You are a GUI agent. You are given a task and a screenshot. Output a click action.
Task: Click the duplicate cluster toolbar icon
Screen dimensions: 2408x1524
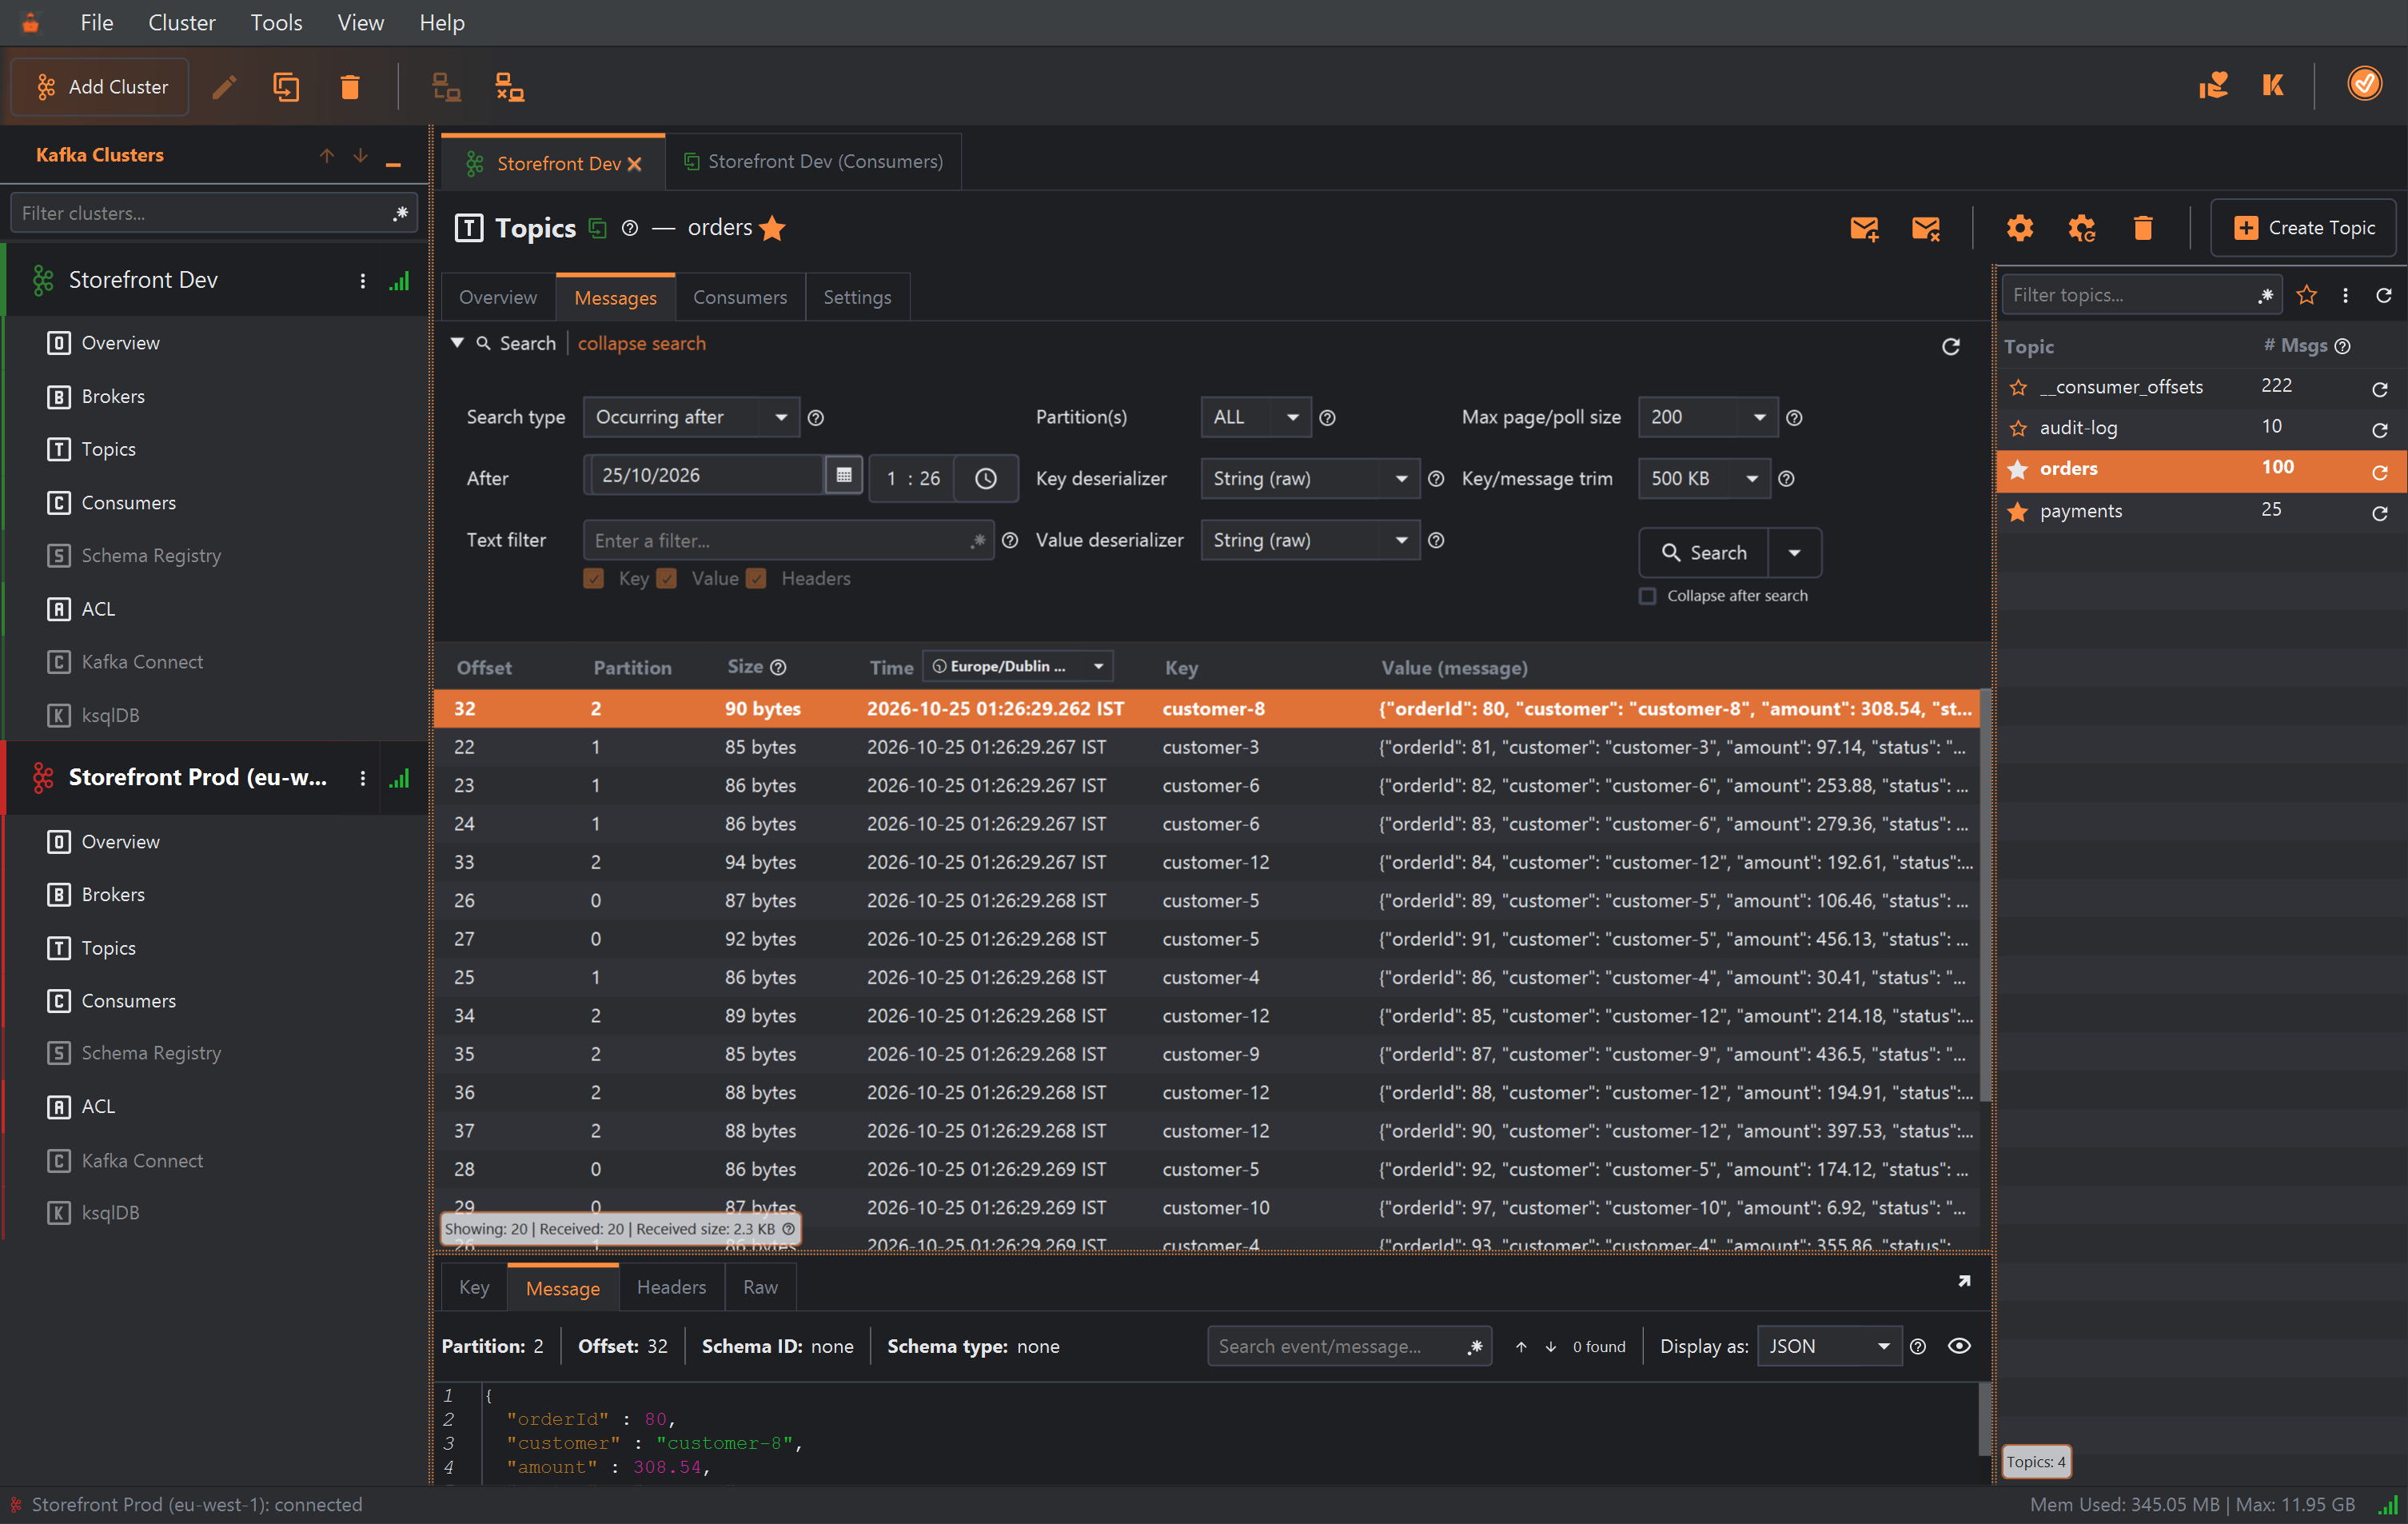pyautogui.click(x=286, y=87)
